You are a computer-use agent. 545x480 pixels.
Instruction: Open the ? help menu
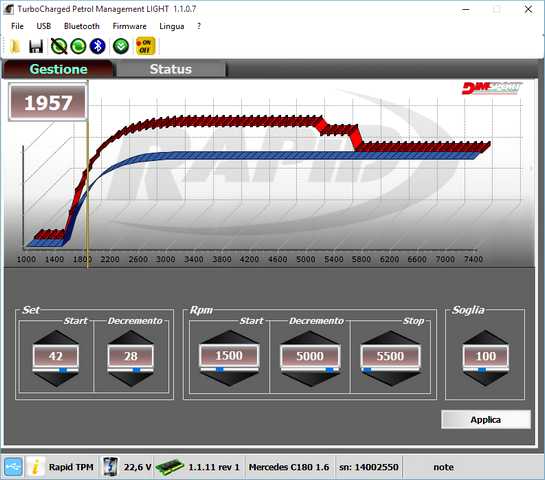(x=199, y=26)
